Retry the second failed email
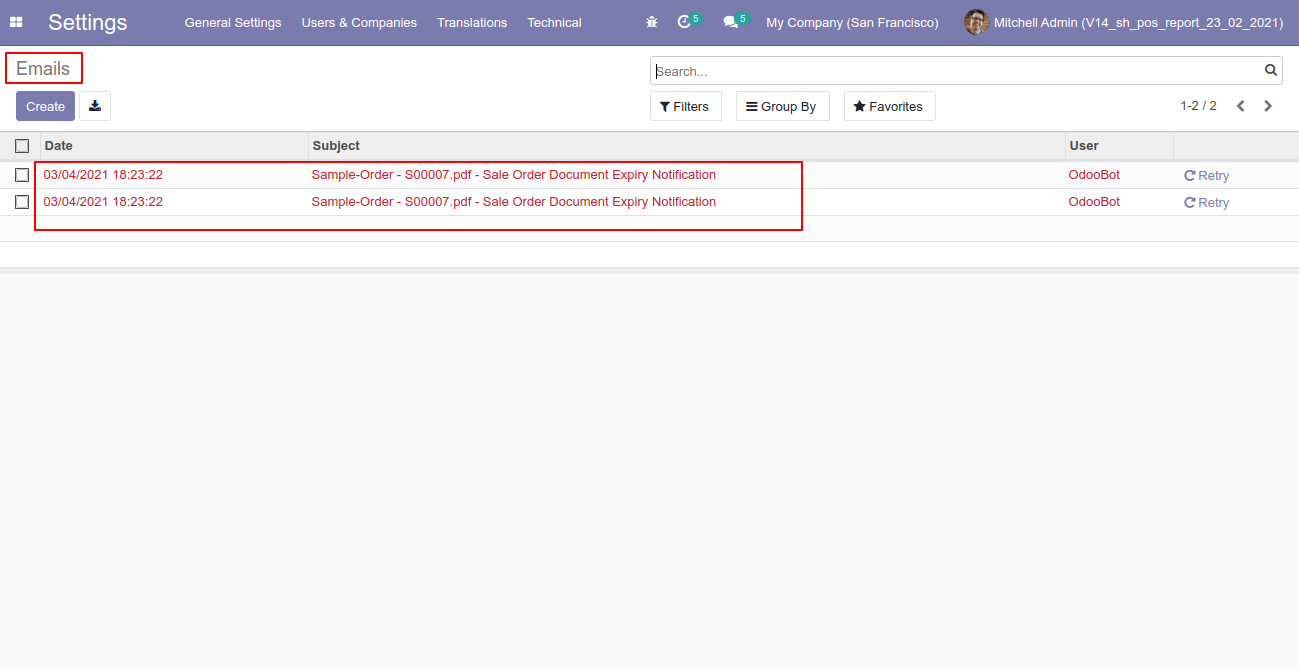Screen dimensions: 1299x669 1206,202
